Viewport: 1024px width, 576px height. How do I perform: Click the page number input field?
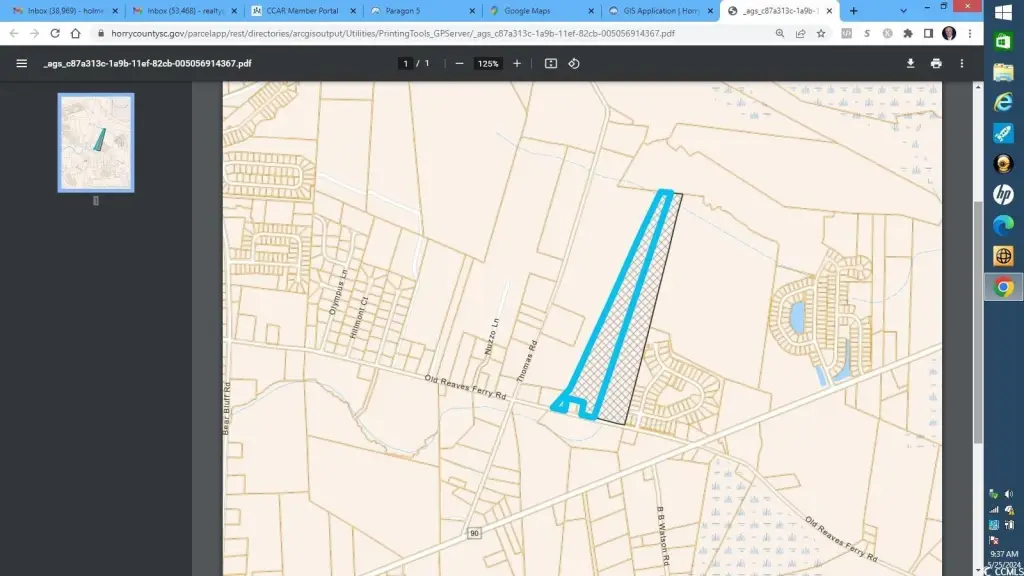pos(406,63)
